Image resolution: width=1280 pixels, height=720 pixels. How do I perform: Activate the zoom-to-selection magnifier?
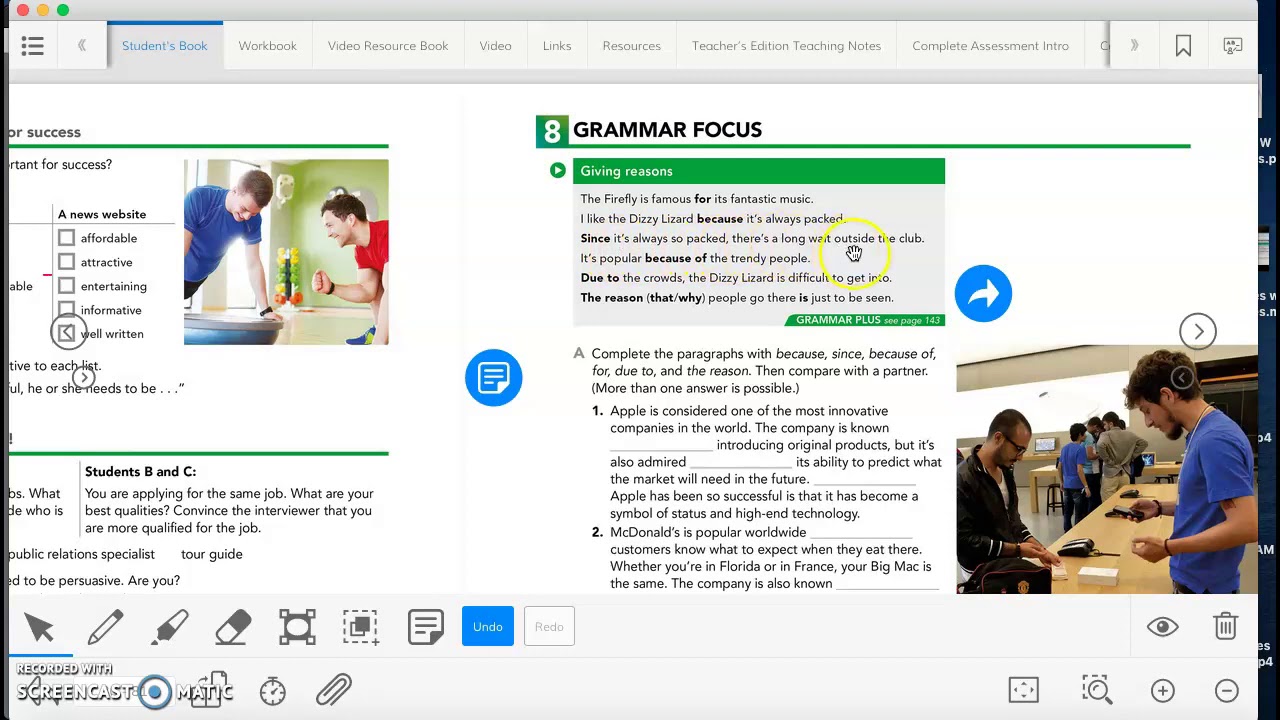[1097, 690]
